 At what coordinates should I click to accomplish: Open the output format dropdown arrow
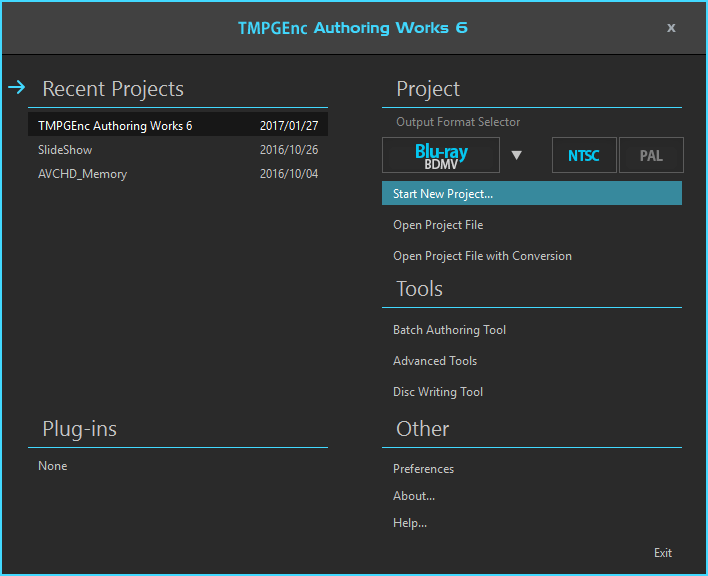tap(517, 156)
